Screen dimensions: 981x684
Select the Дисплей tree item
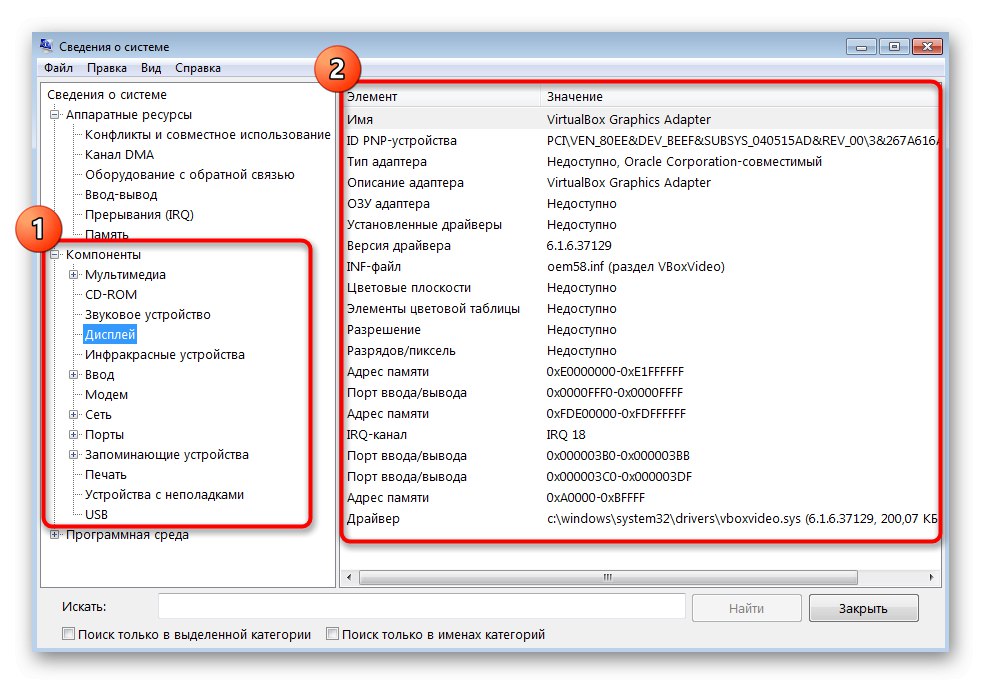pyautogui.click(x=110, y=334)
